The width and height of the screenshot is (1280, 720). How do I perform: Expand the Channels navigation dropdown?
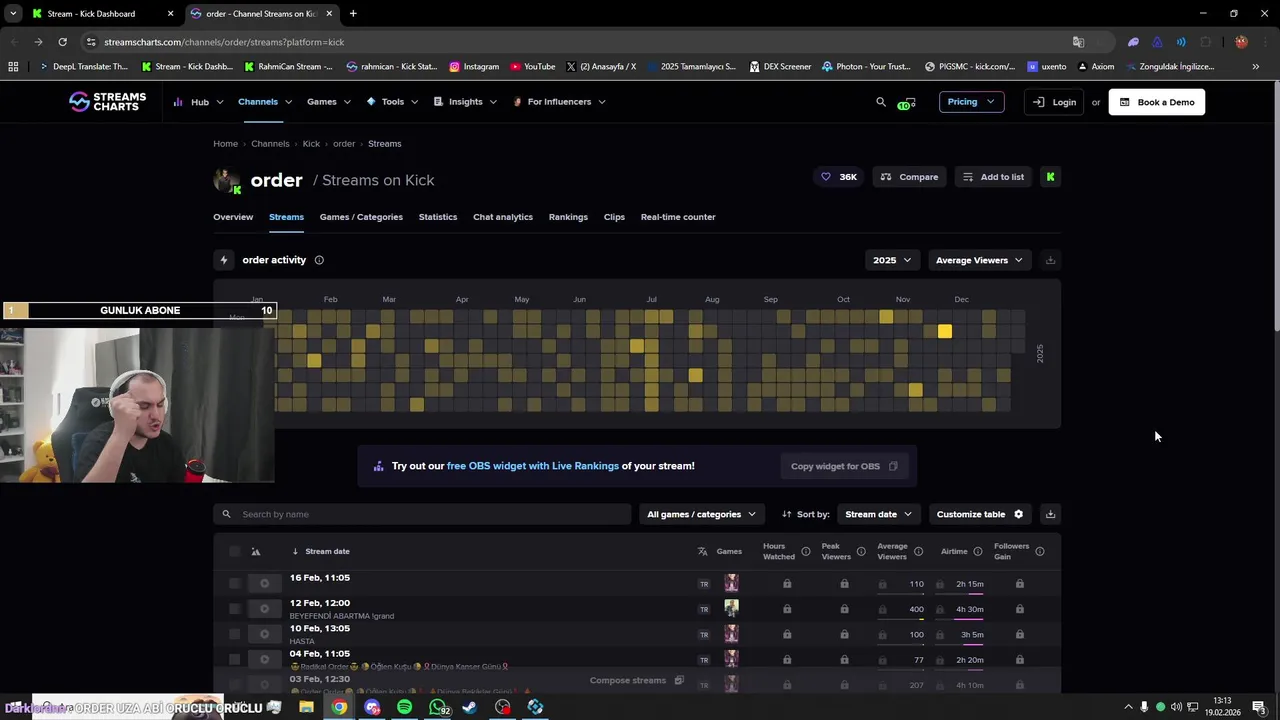(x=265, y=102)
